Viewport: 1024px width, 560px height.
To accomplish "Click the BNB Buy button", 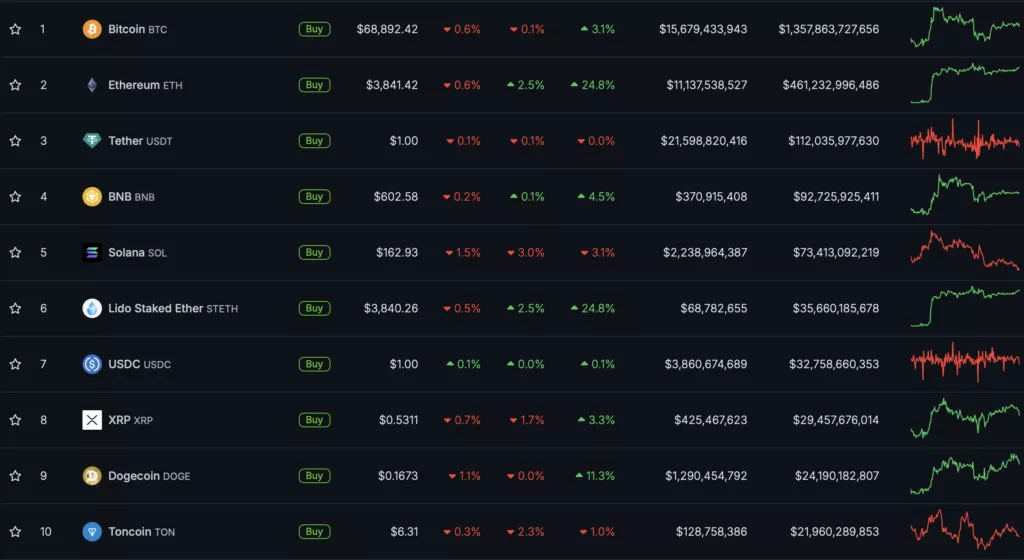I will point(314,196).
